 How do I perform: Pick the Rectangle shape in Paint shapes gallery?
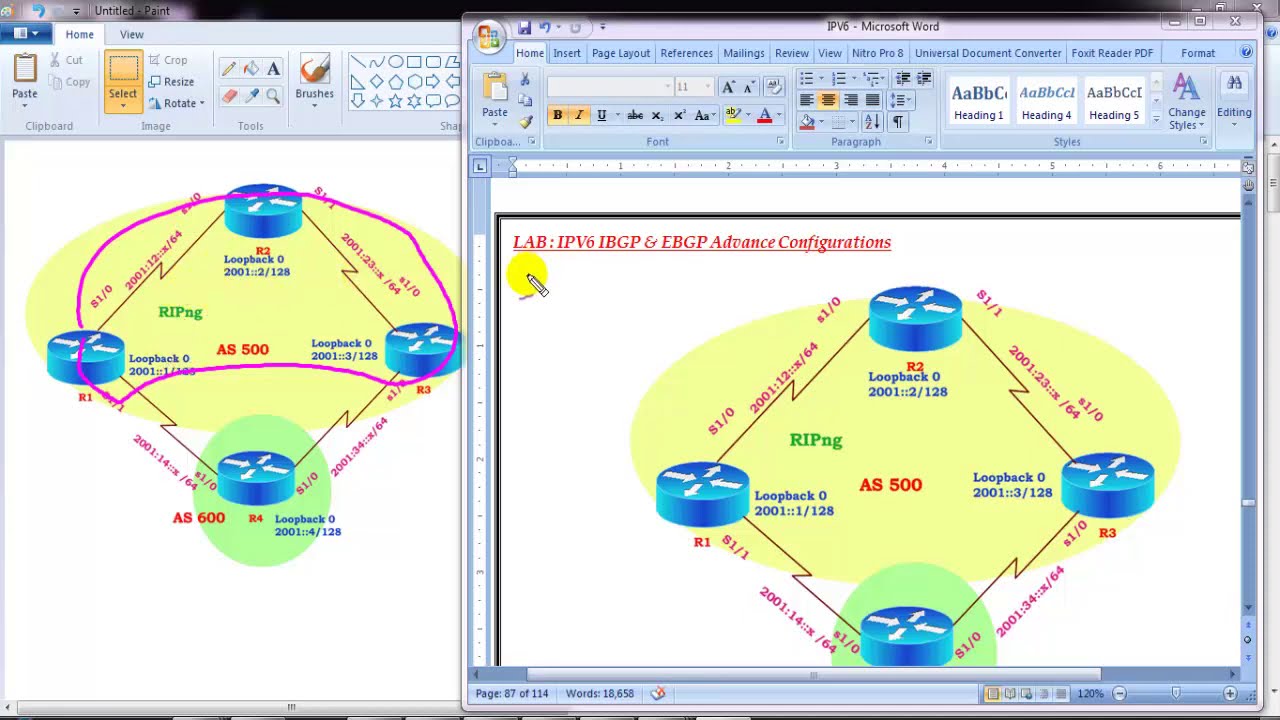(x=414, y=62)
